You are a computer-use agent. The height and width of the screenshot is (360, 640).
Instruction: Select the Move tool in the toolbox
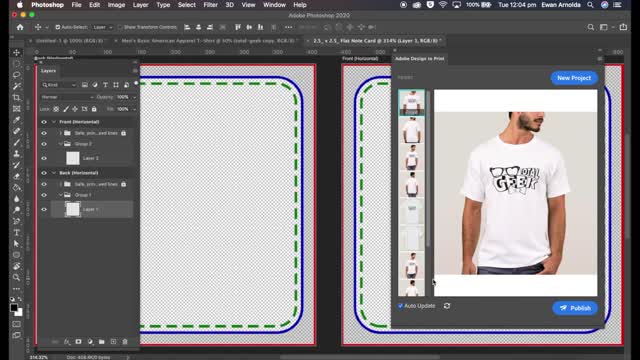click(x=16, y=53)
